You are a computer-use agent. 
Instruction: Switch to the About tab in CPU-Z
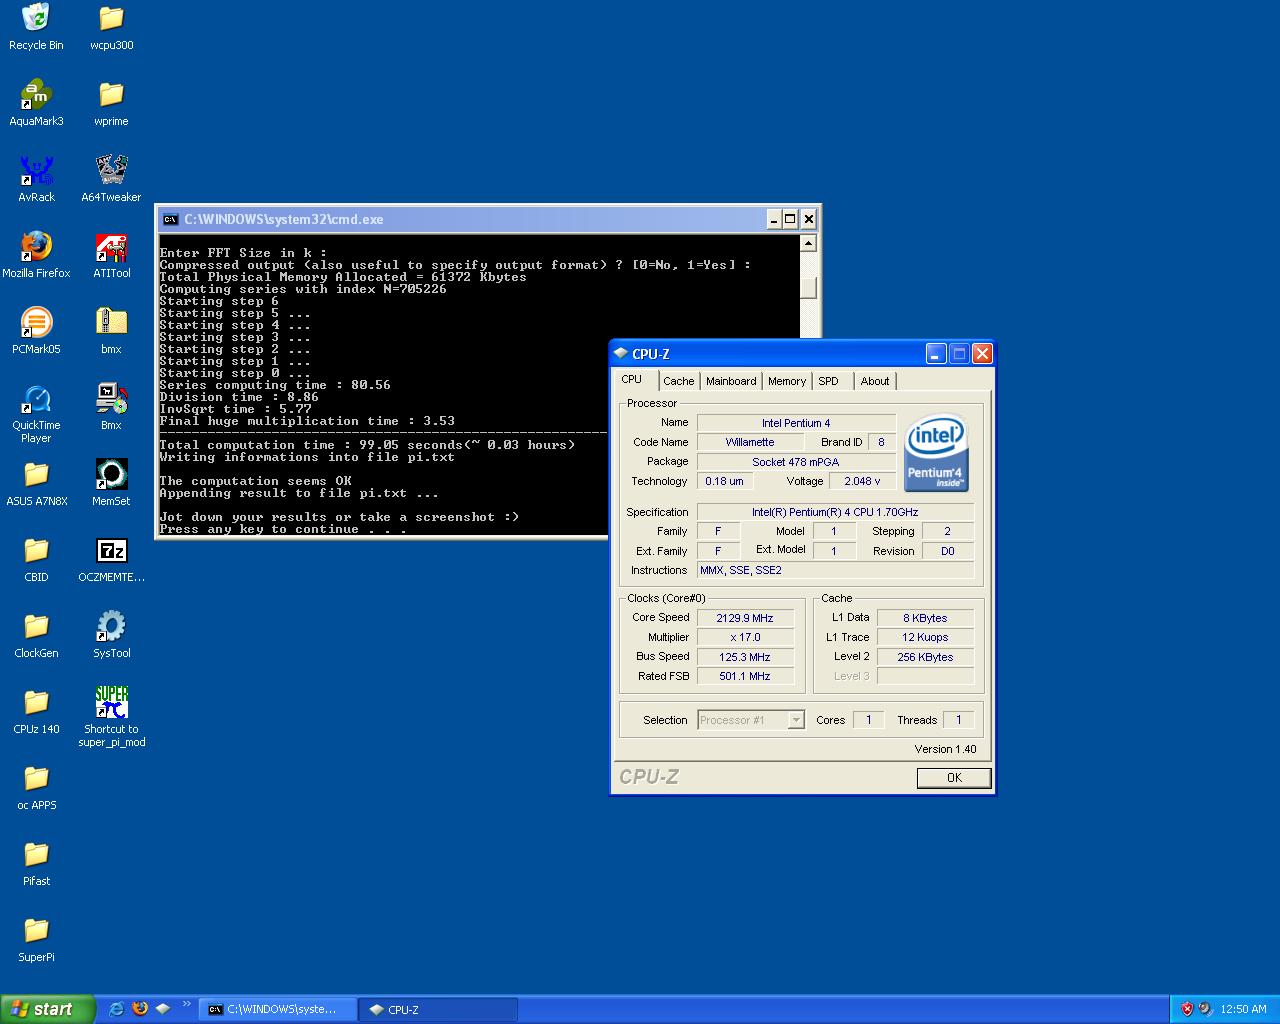[875, 381]
